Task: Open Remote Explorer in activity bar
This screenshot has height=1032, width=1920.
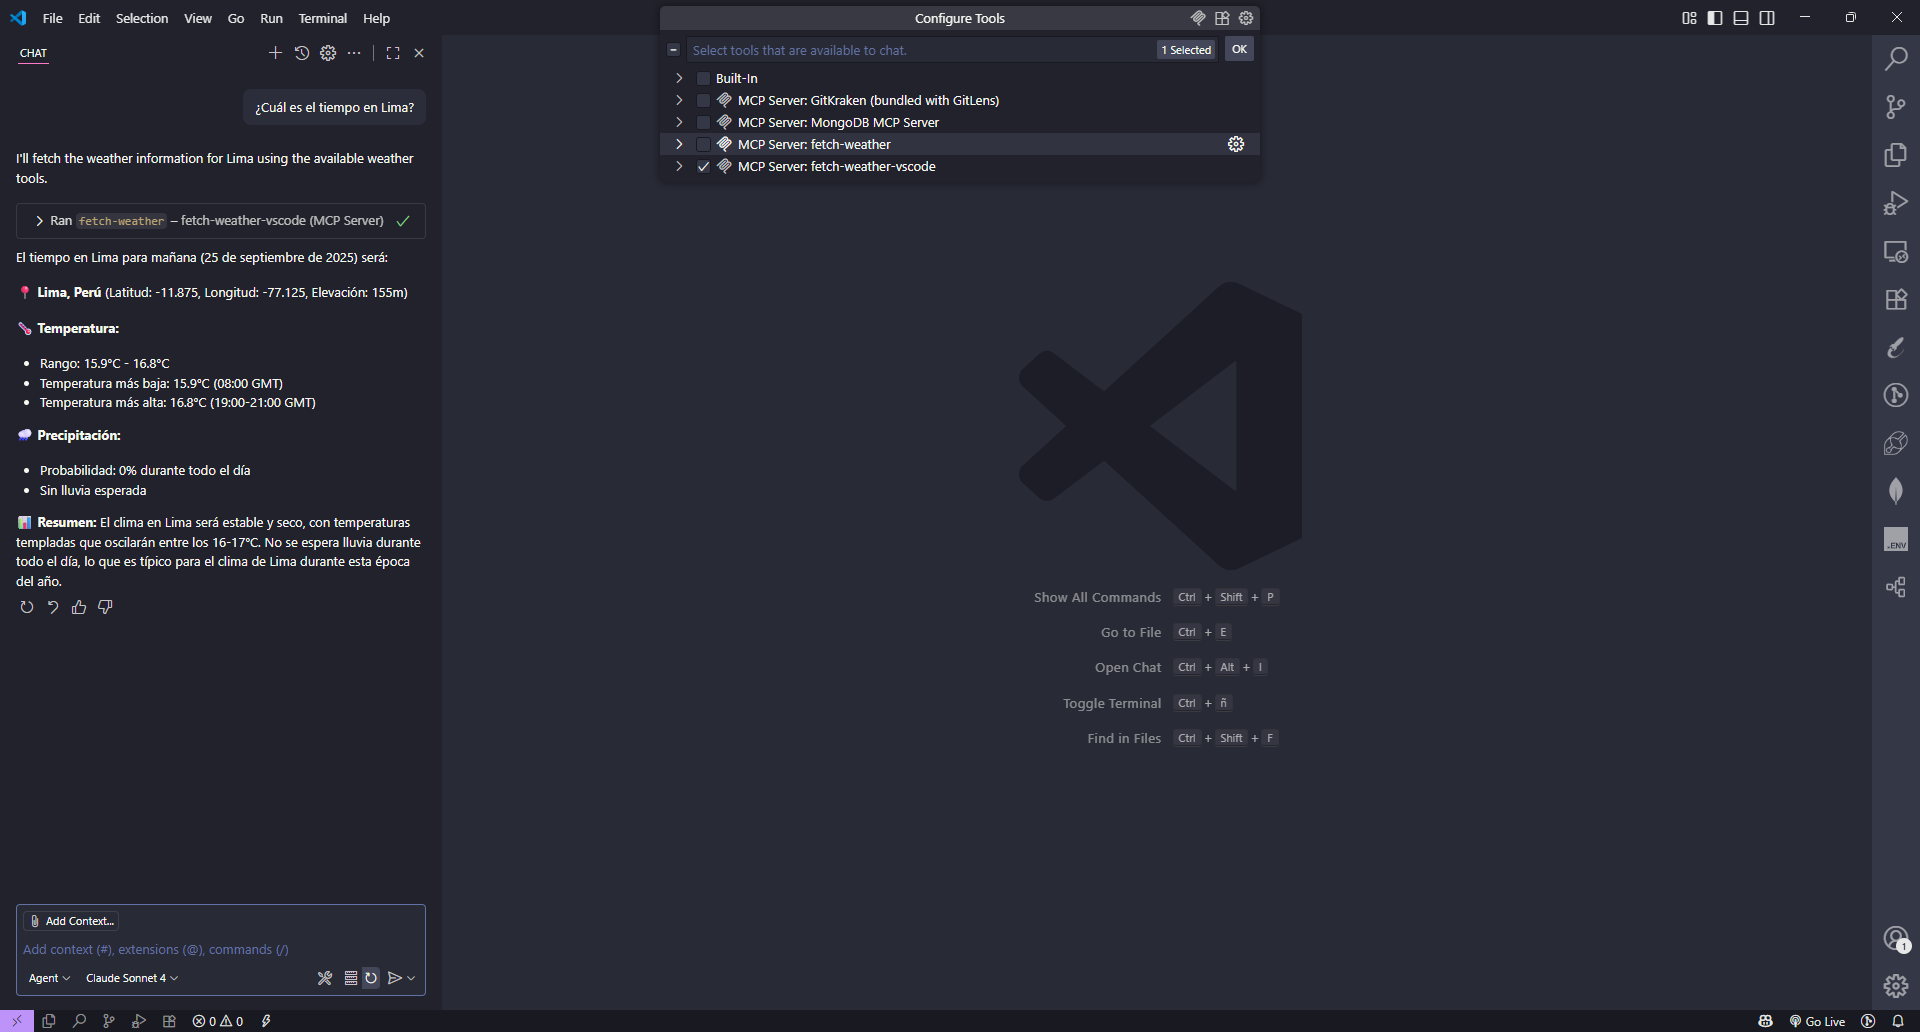Action: pyautogui.click(x=1895, y=251)
